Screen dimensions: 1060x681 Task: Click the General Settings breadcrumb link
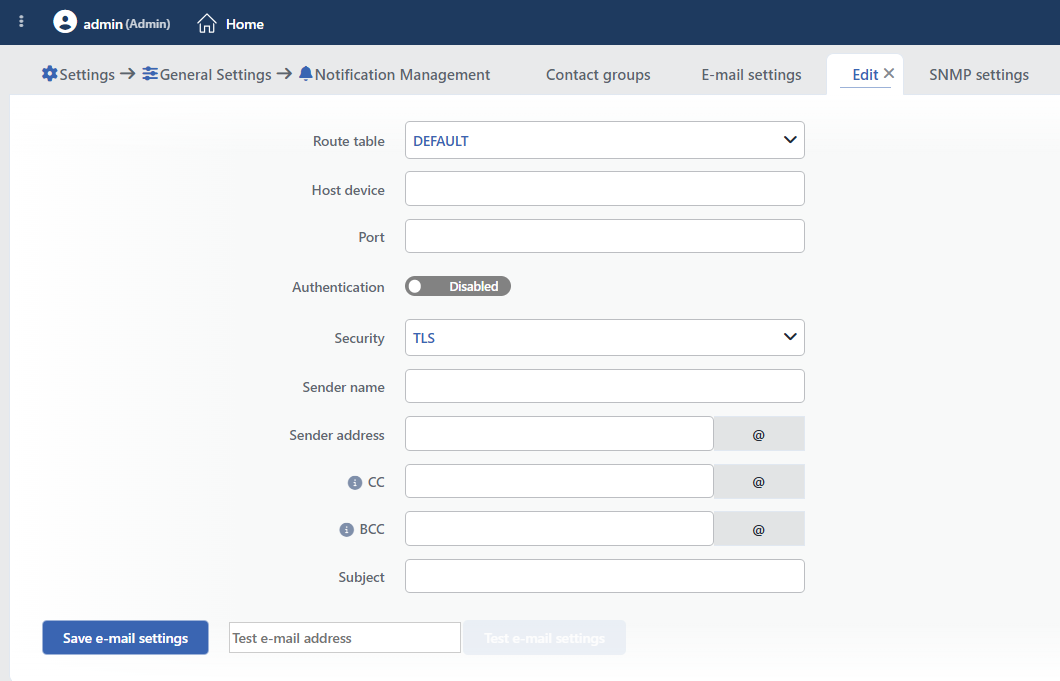coord(216,74)
